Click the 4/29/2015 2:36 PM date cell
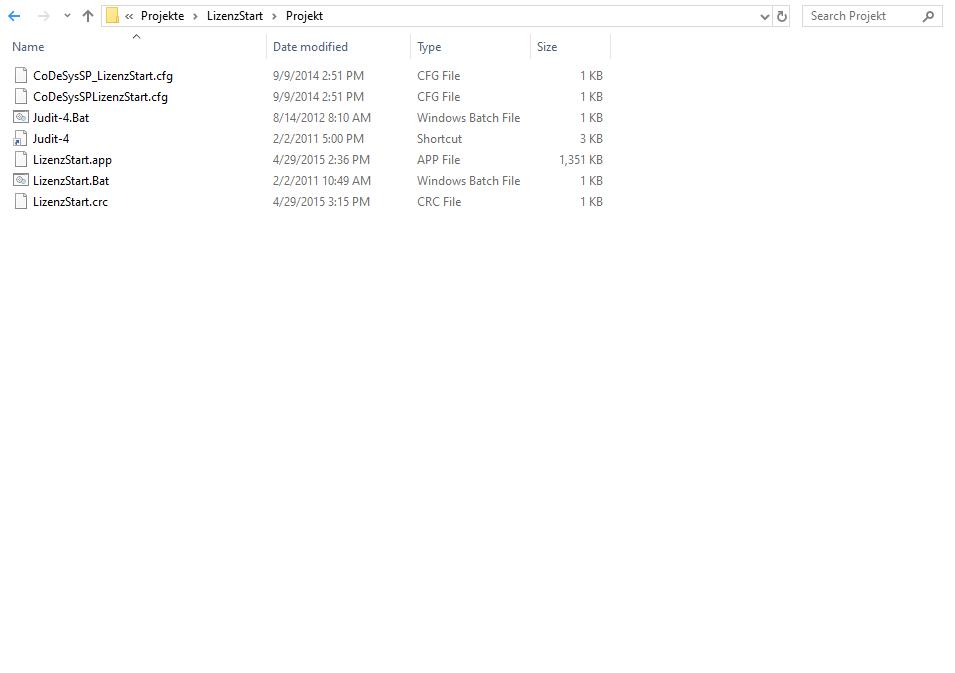The image size is (955, 673). point(322,160)
